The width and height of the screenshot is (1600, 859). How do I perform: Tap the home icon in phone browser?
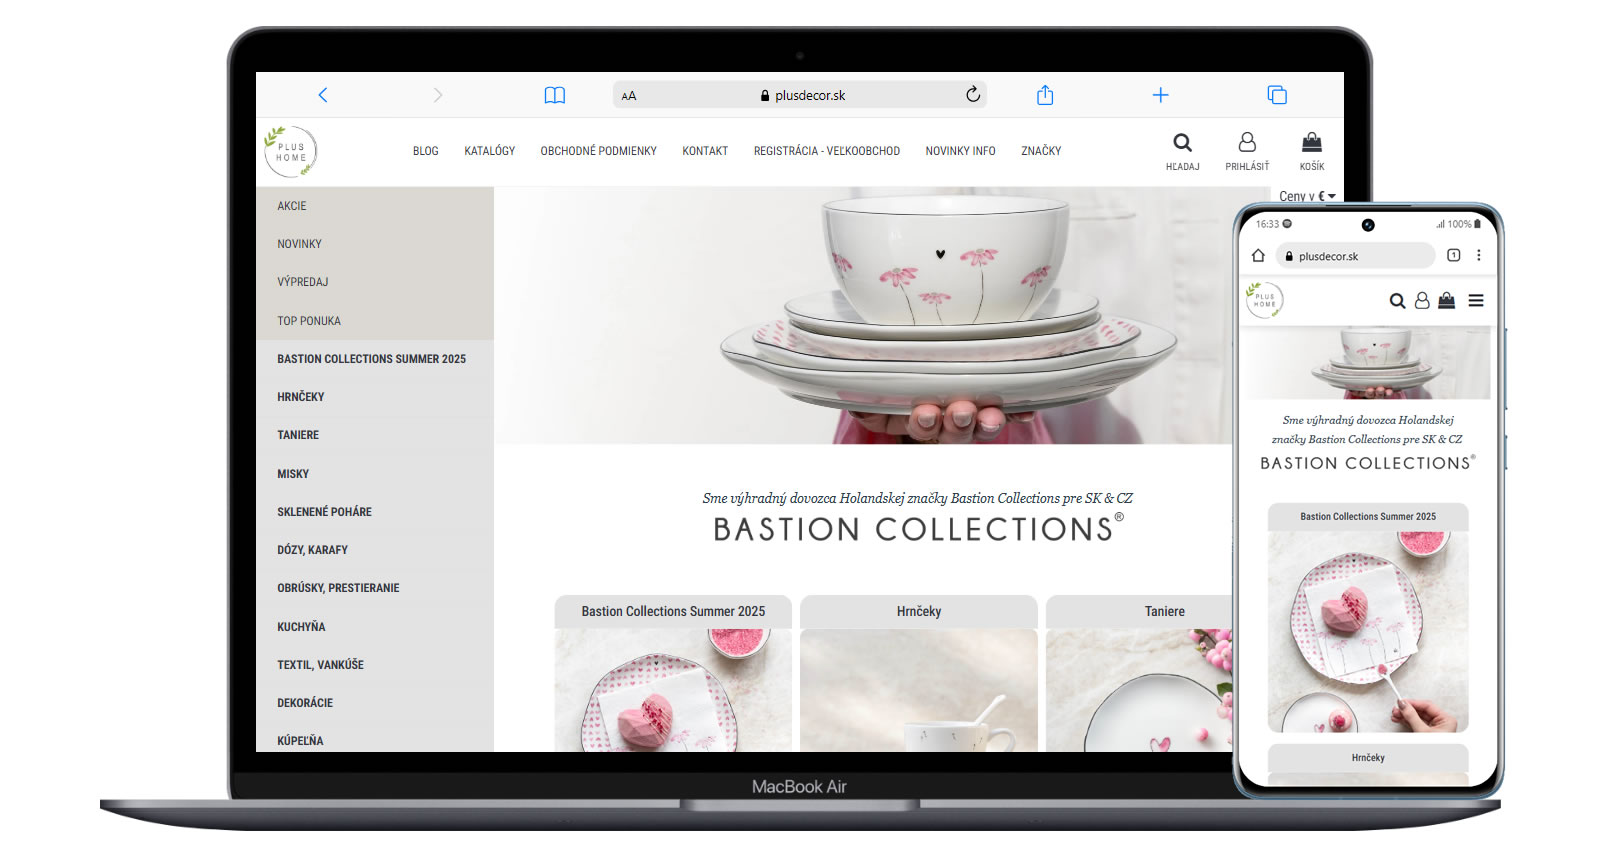coord(1258,256)
